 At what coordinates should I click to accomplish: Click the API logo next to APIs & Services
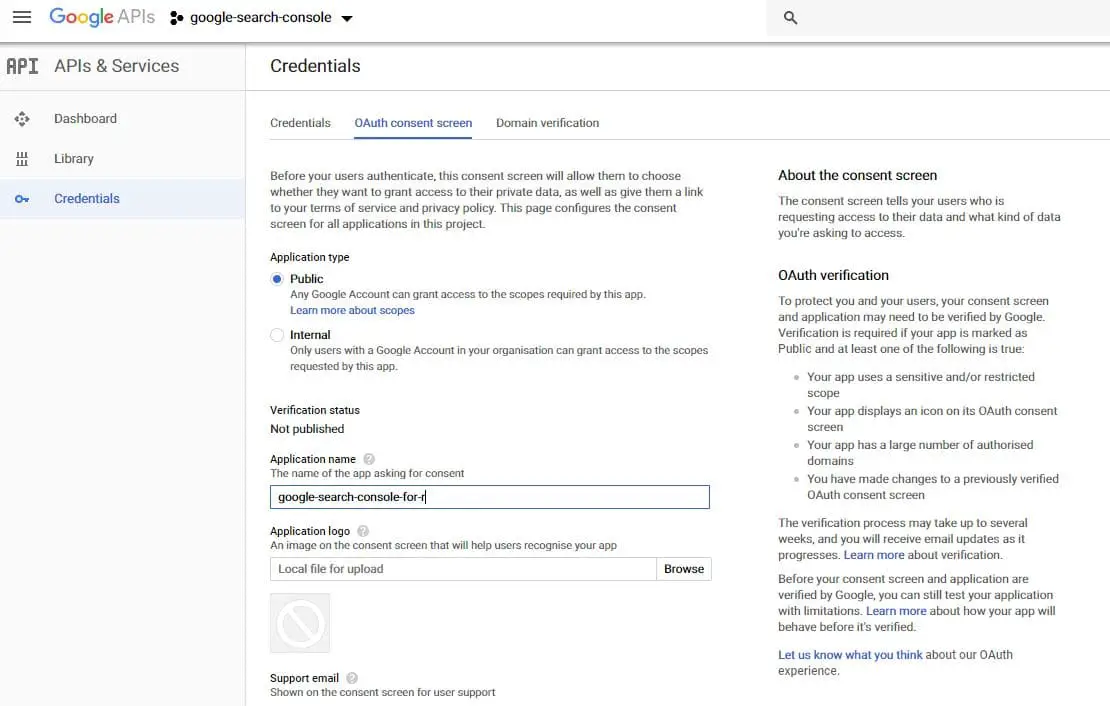coord(23,66)
